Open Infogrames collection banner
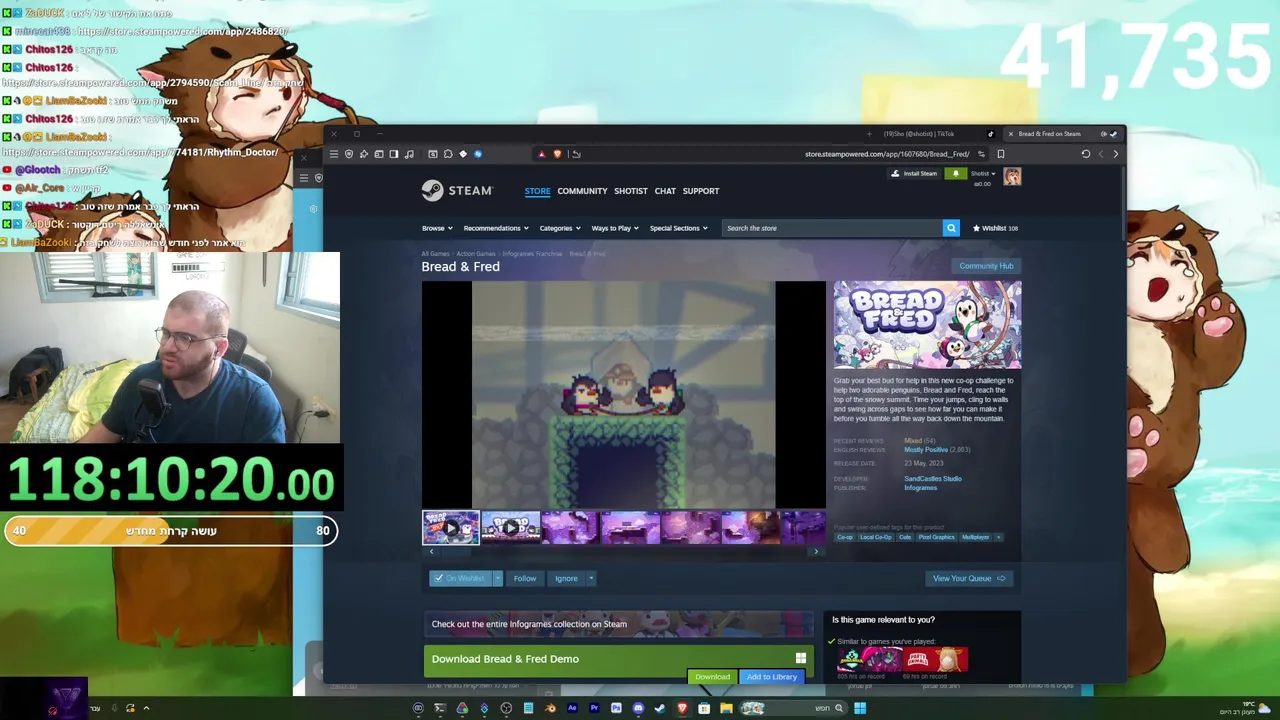This screenshot has width=1280, height=720. coord(618,624)
